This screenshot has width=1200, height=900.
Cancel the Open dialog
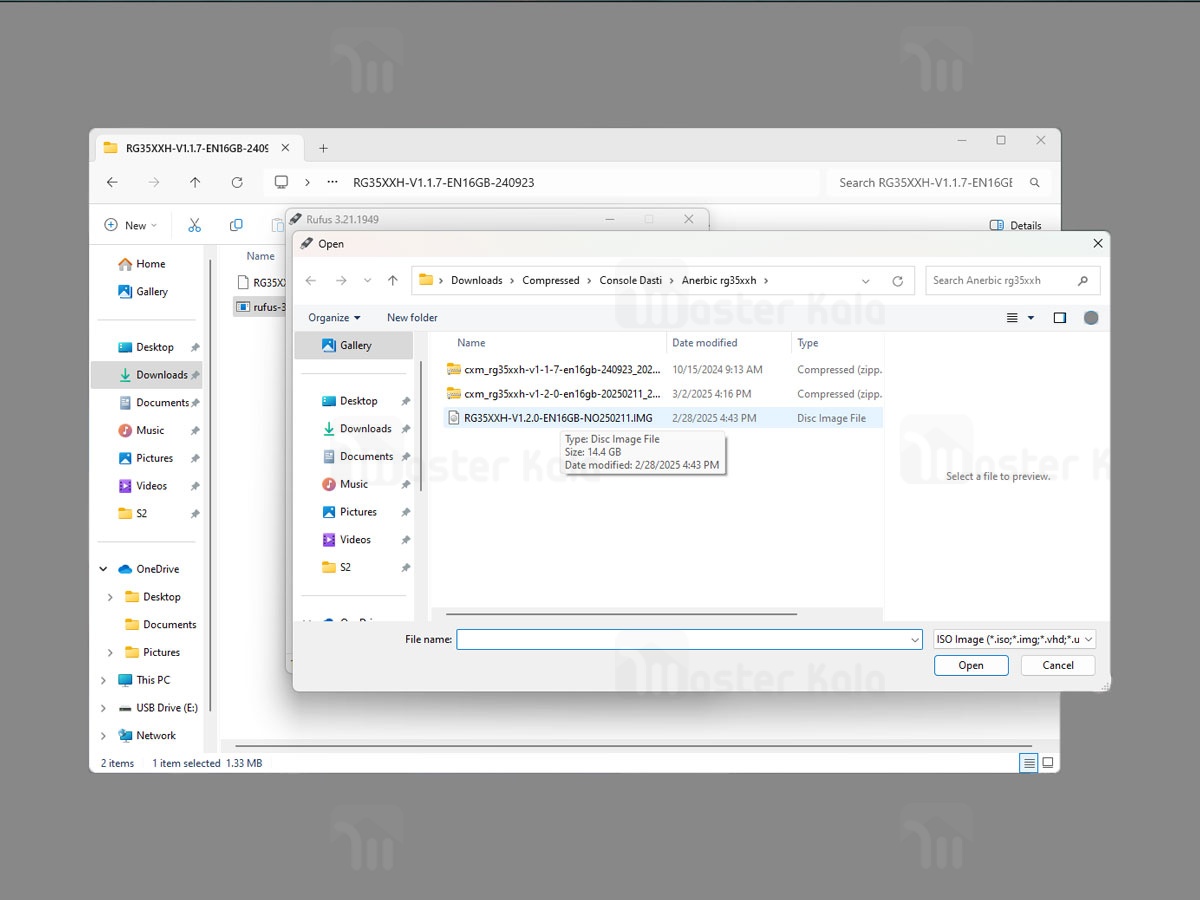(1058, 665)
